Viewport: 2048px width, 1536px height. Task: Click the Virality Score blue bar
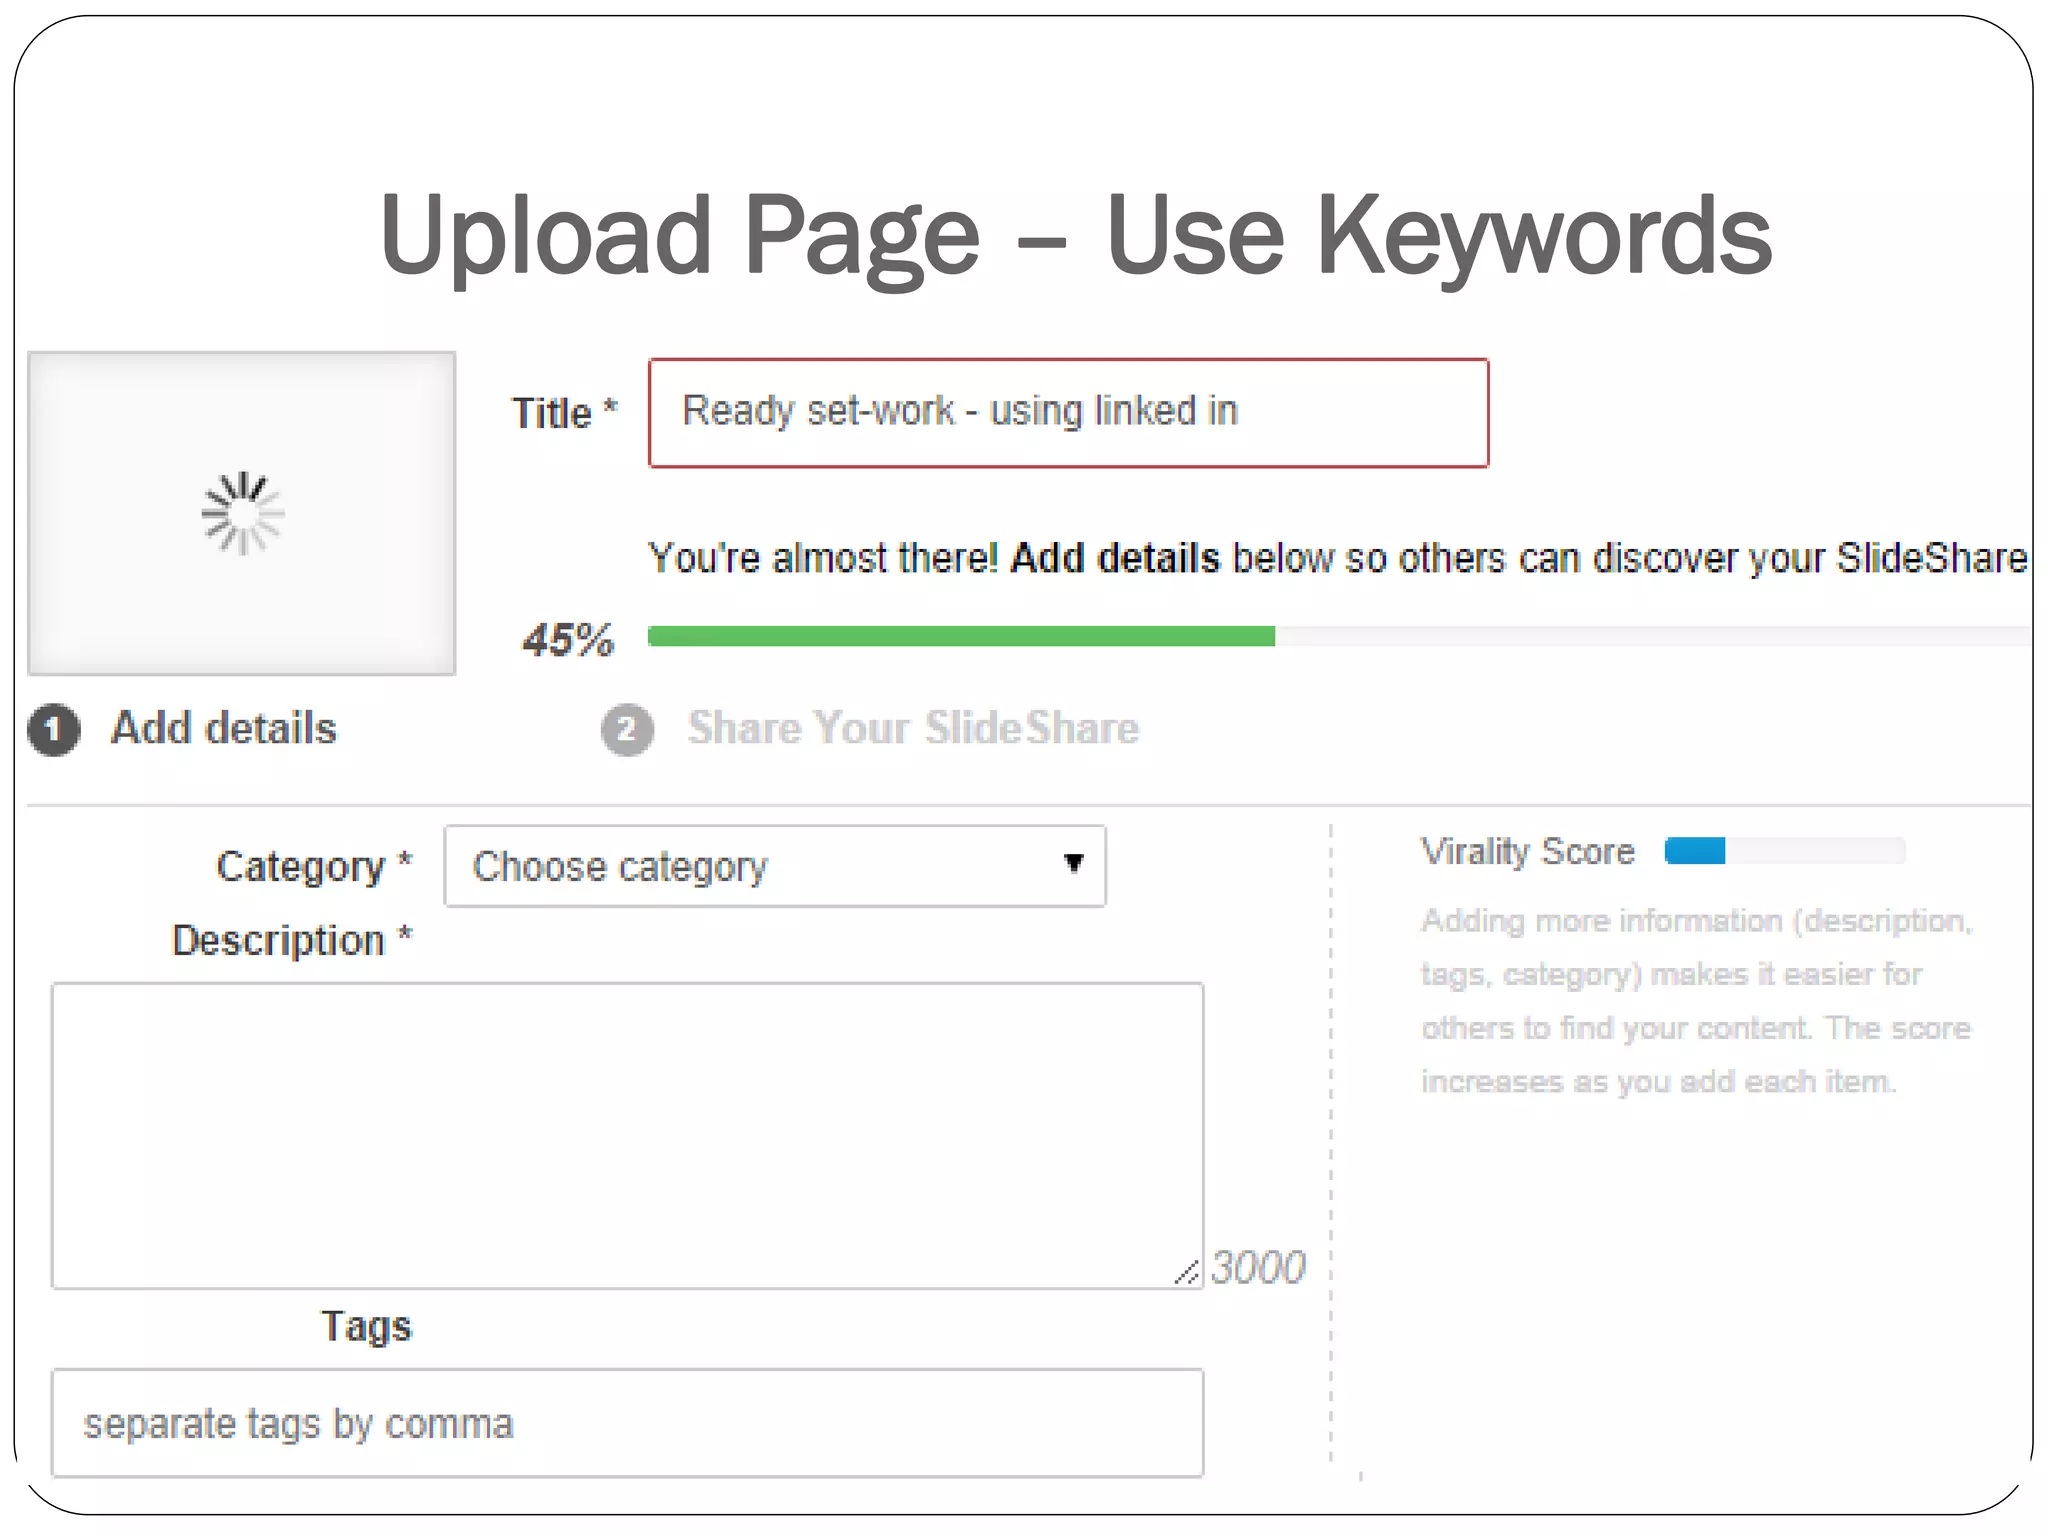coord(1695,851)
